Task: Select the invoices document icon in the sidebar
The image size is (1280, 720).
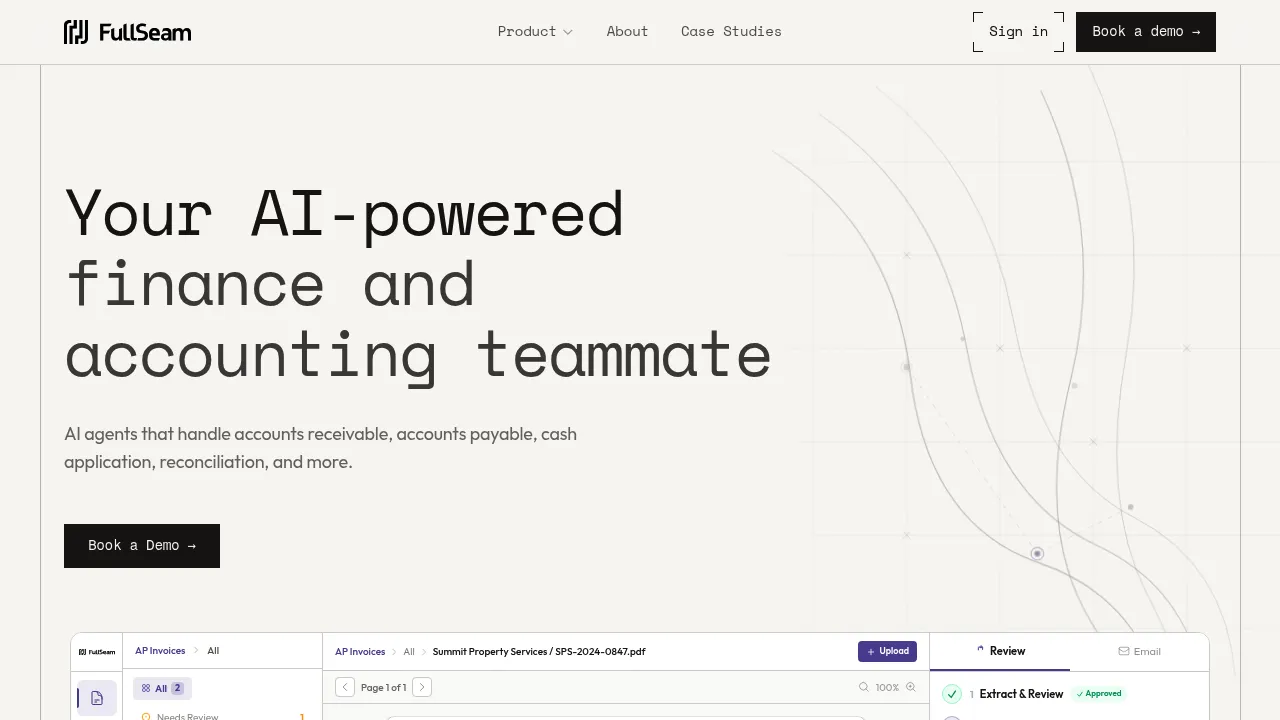Action: point(97,698)
